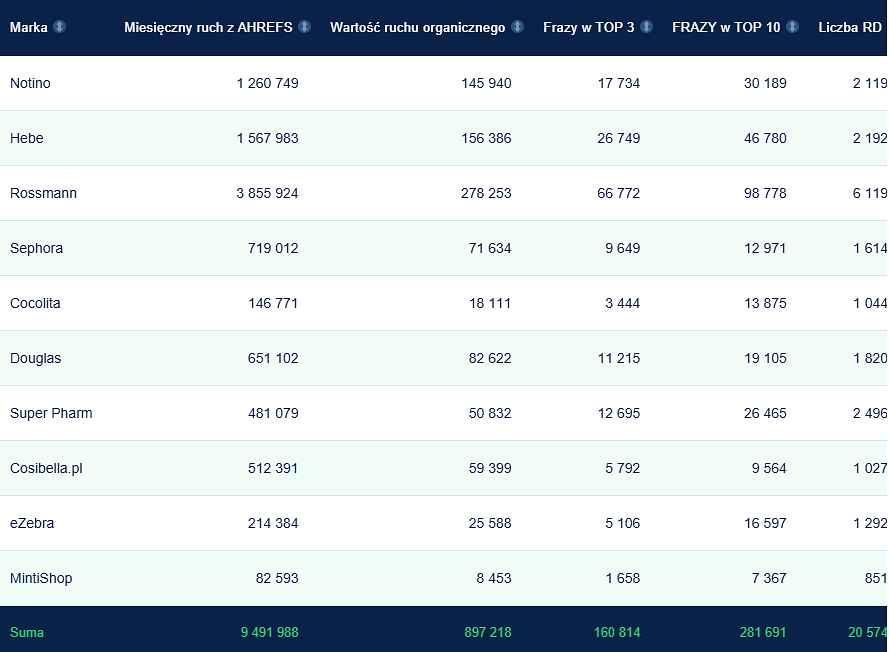
Task: Click sort icon next to Frazy w TOP 3
Action: (x=646, y=27)
